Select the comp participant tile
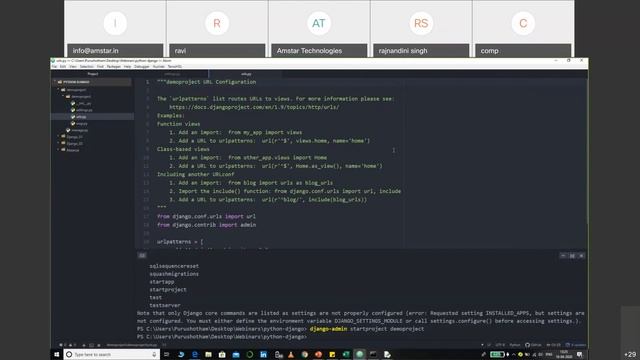Screen dimensions: 640x360 pos(523,29)
